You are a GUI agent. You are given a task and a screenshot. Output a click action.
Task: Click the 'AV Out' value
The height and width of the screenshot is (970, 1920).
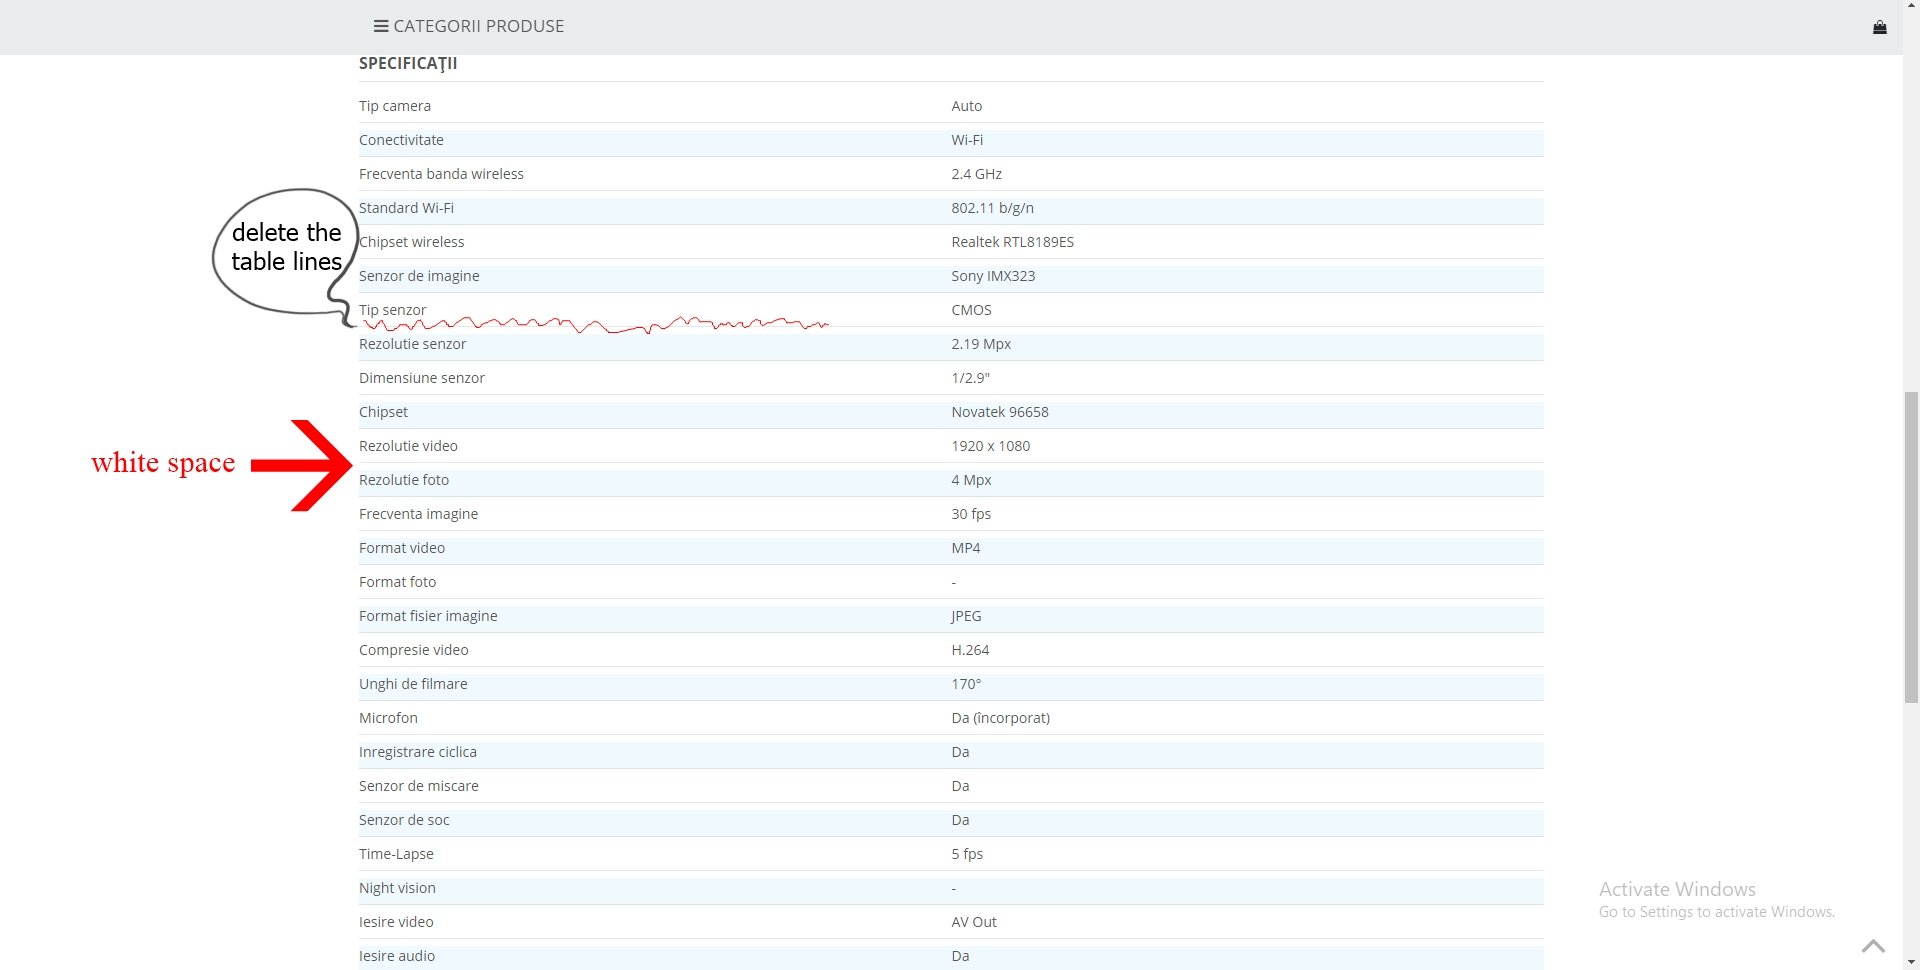[x=974, y=922]
